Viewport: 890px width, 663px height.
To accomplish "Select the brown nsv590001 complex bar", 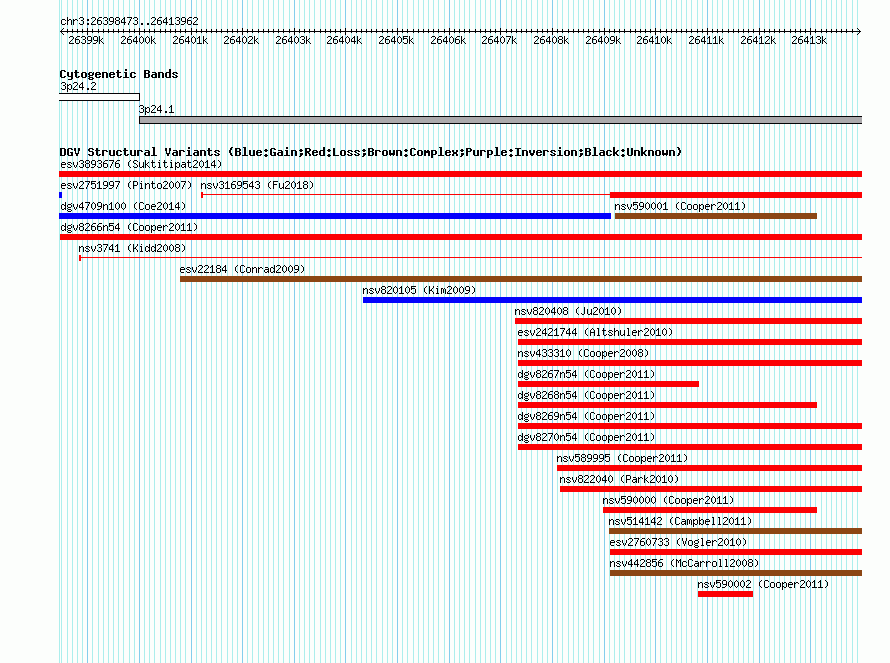I will (x=716, y=216).
